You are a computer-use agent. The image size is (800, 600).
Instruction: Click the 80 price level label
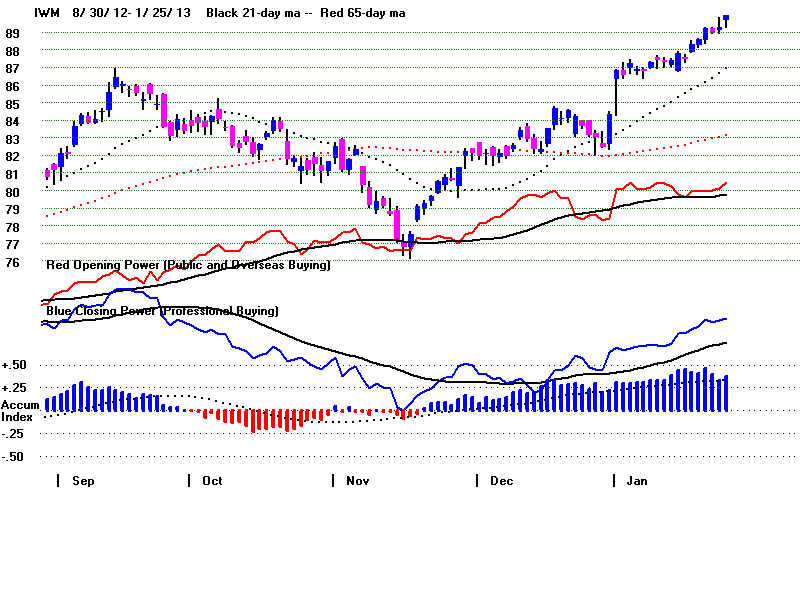[x=12, y=192]
